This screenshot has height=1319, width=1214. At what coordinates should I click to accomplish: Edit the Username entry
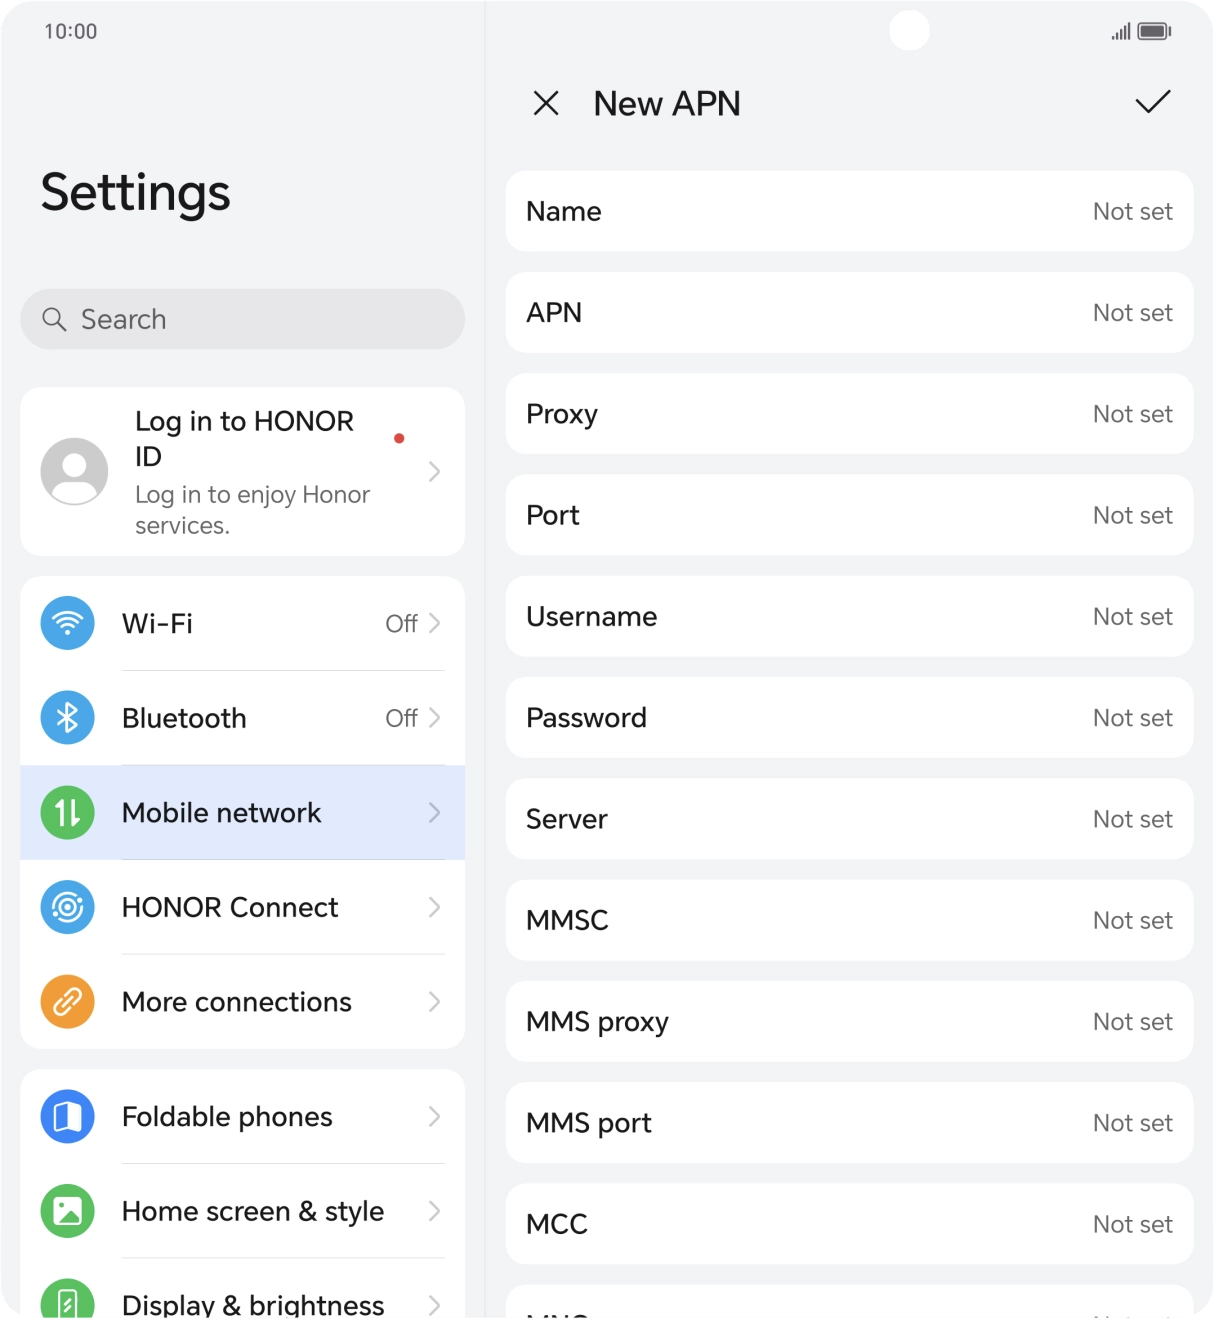[849, 617]
